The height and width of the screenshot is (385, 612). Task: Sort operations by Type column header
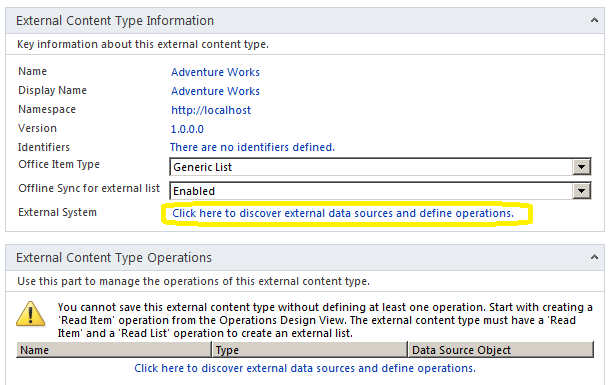[x=310, y=350]
